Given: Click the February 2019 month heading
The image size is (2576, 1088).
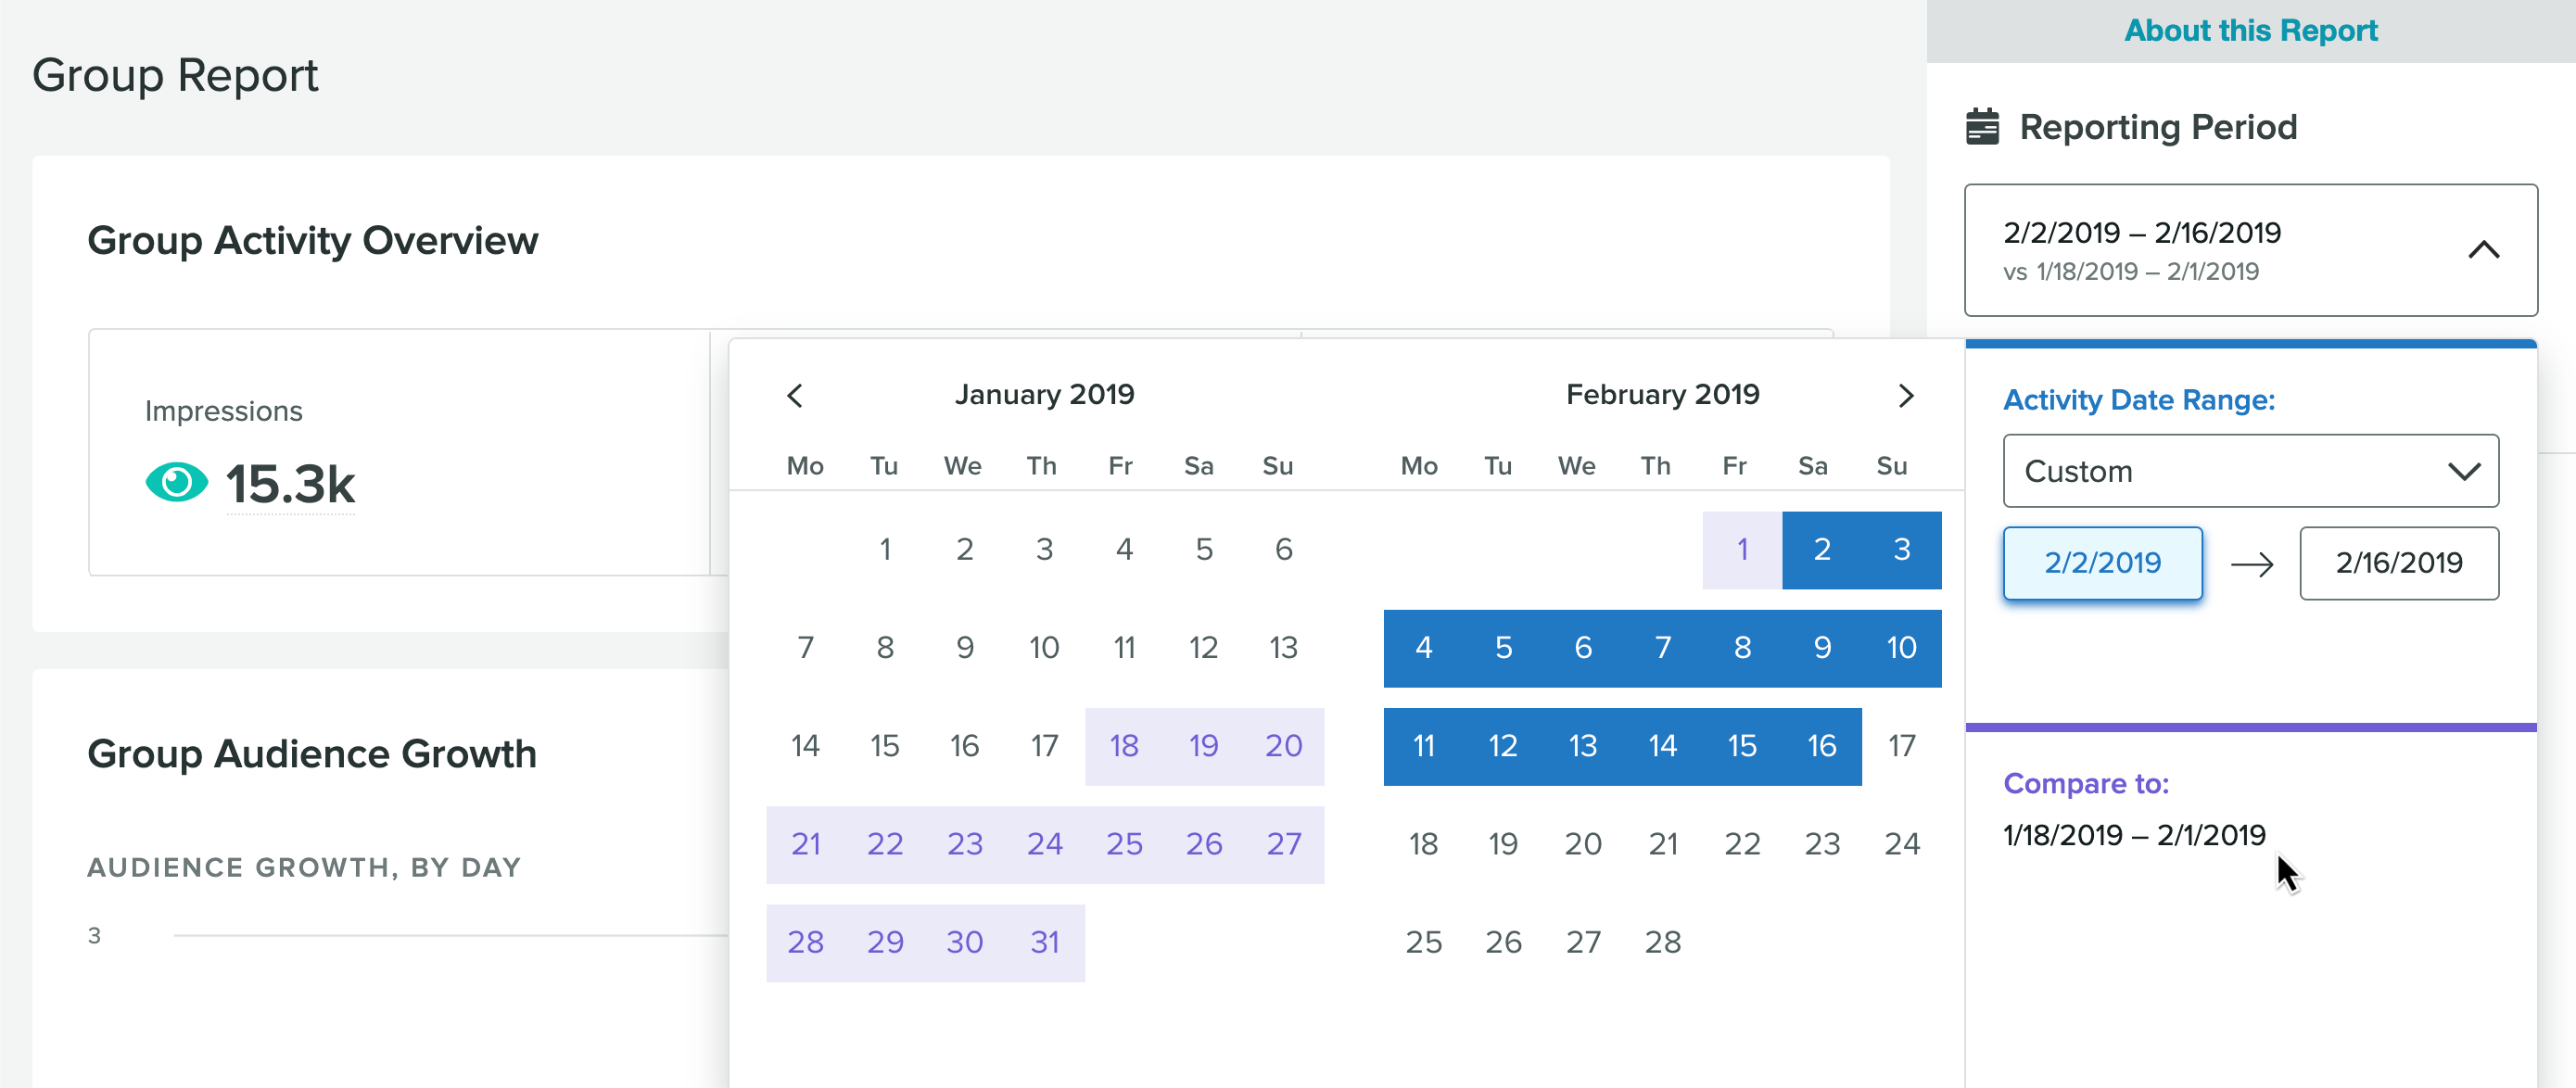Looking at the screenshot, I should (x=1662, y=395).
